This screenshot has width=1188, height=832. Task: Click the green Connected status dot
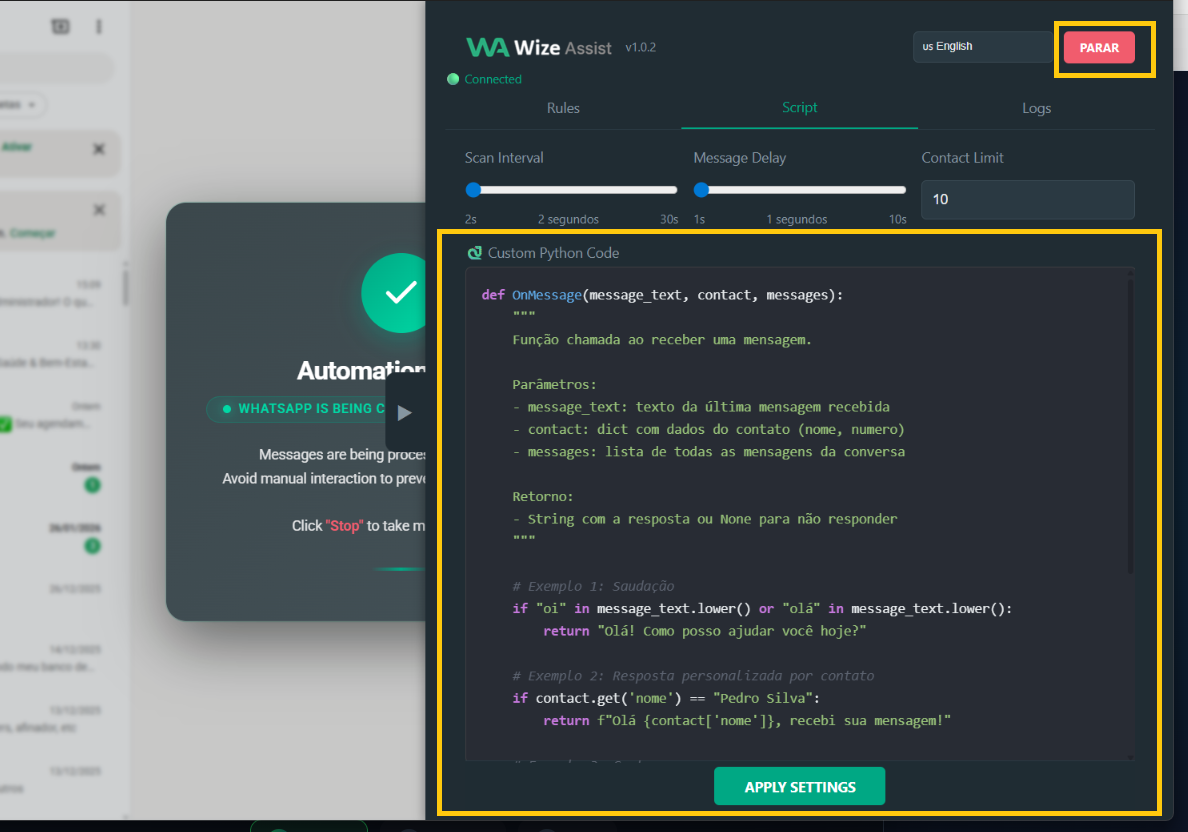pos(453,79)
